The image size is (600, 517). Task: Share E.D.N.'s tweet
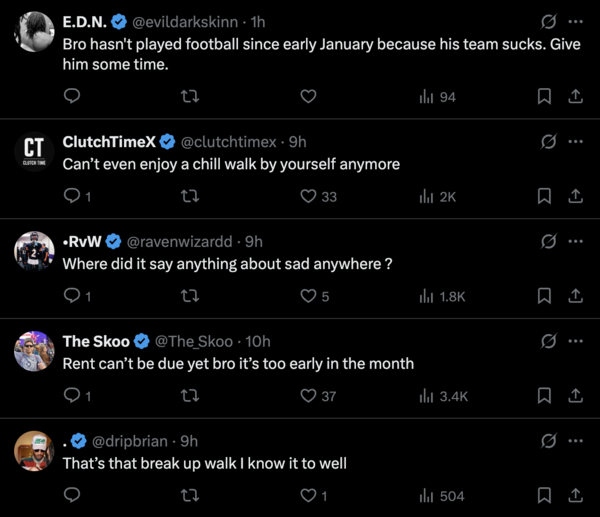575,96
